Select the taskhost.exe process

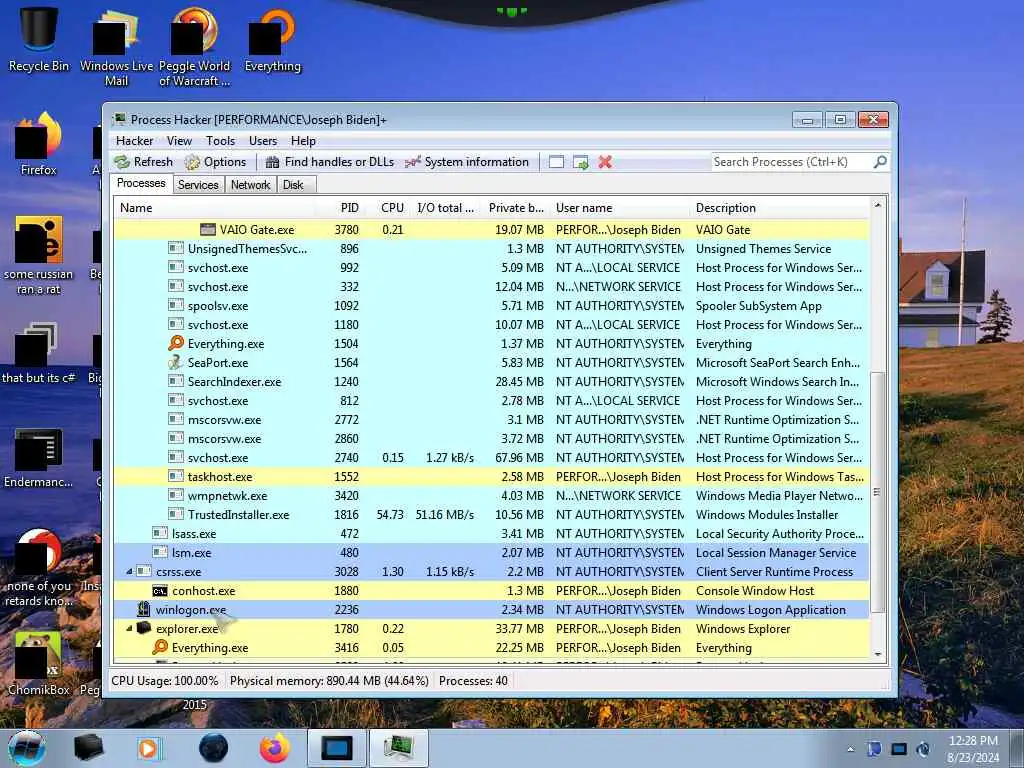[x=491, y=477]
